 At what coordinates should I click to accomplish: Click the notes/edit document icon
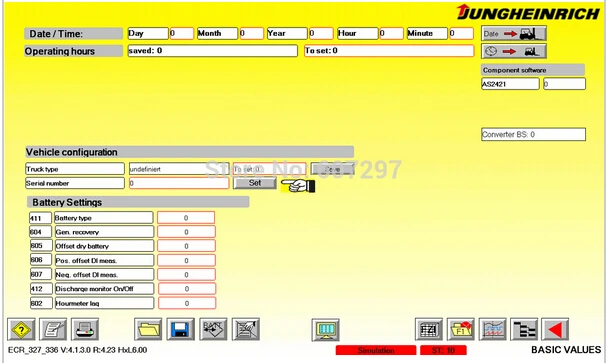tap(53, 329)
